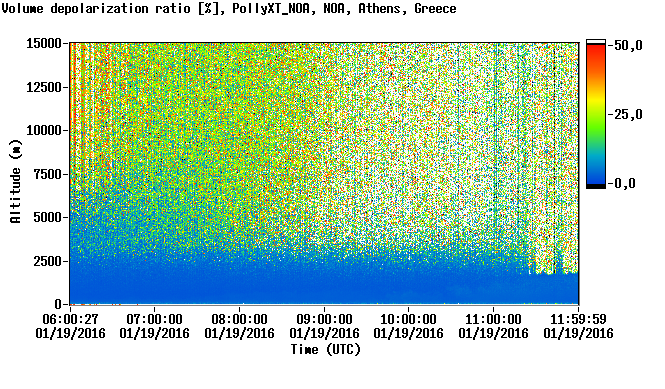Click the chart title mentioning PollyXT_NOA
This screenshot has width=665, height=389.
(229, 8)
